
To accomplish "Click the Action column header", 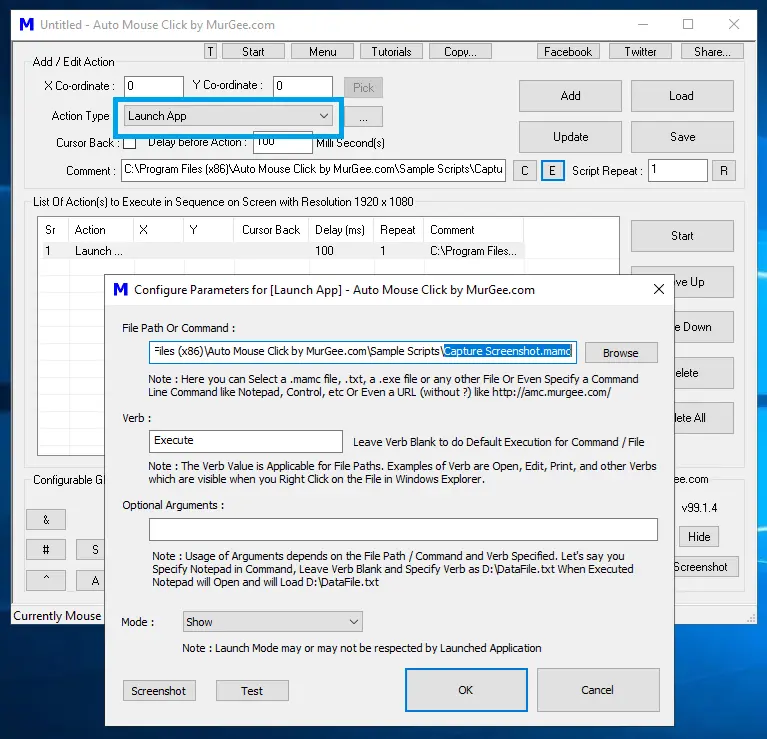I will point(101,230).
